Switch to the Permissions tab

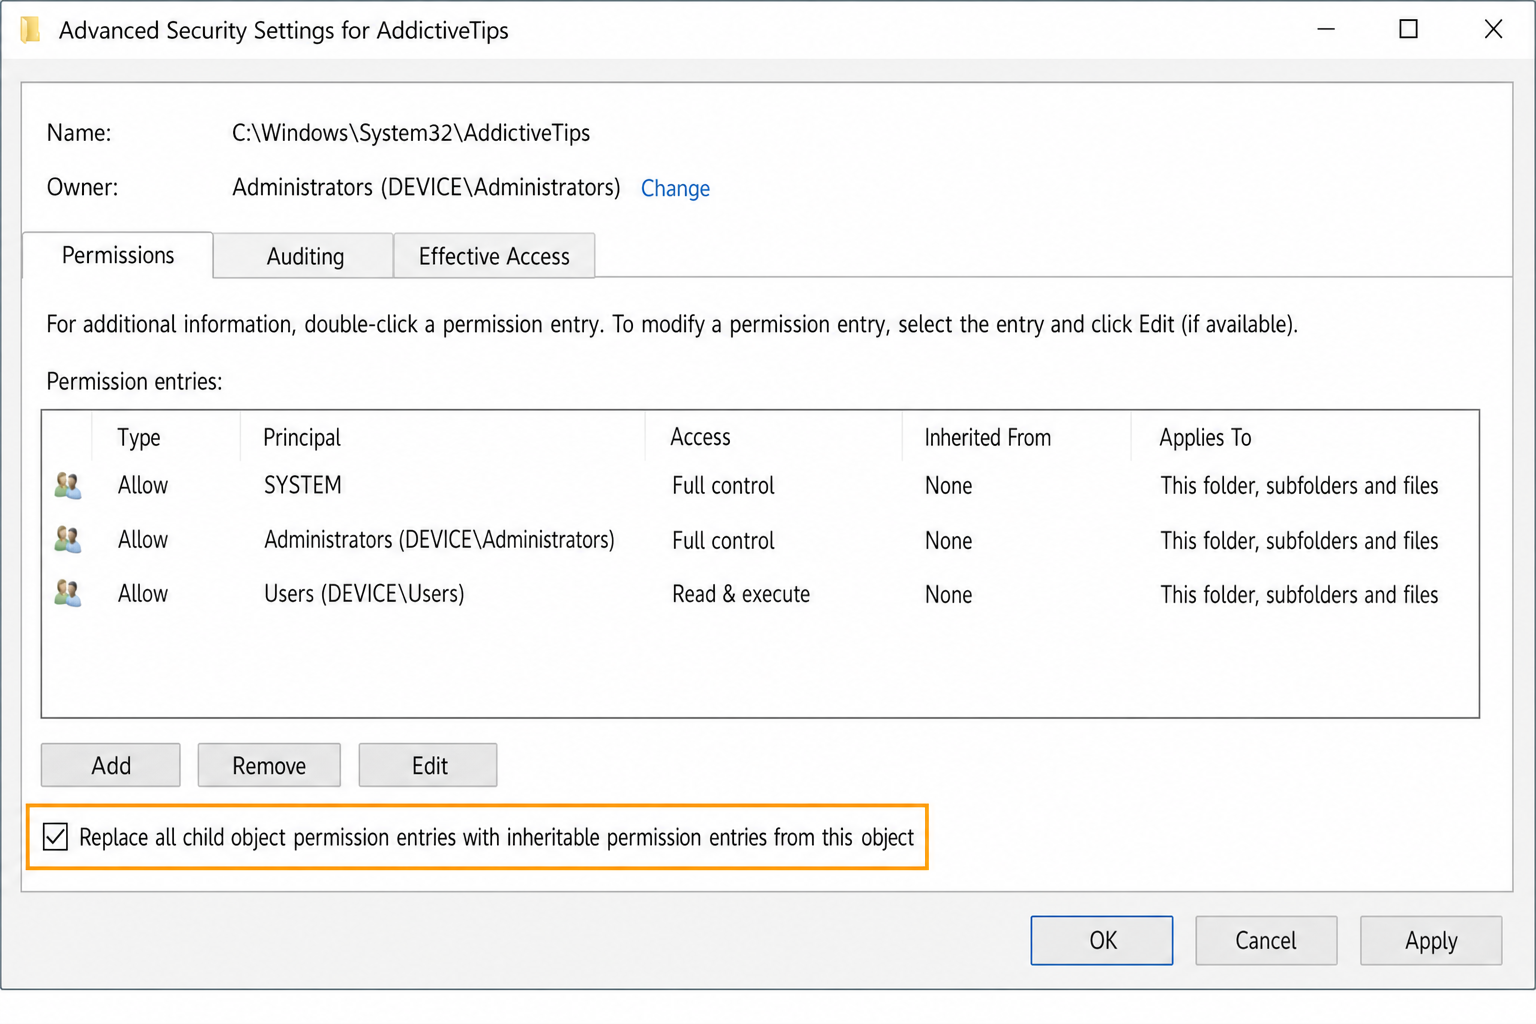pyautogui.click(x=118, y=255)
